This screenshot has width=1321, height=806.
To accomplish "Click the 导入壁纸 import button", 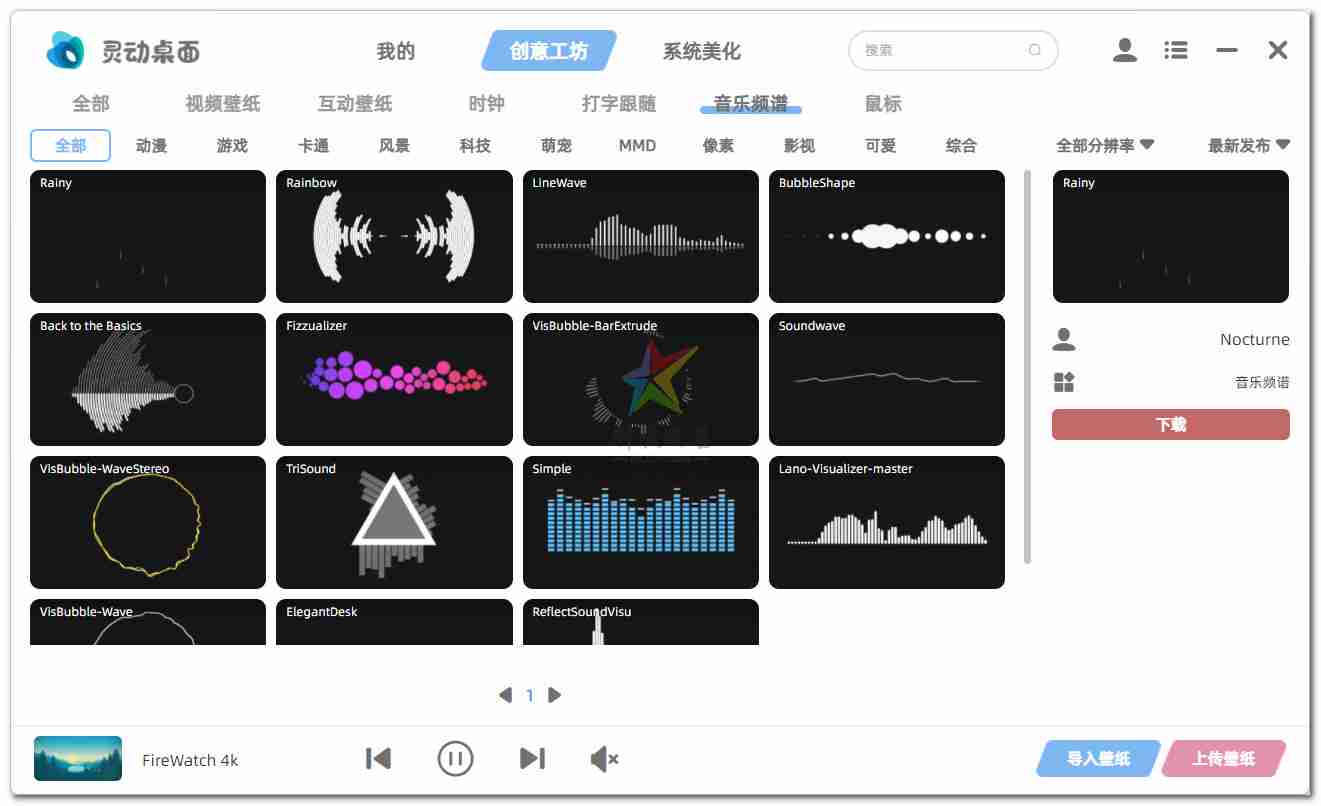I will click(1098, 759).
